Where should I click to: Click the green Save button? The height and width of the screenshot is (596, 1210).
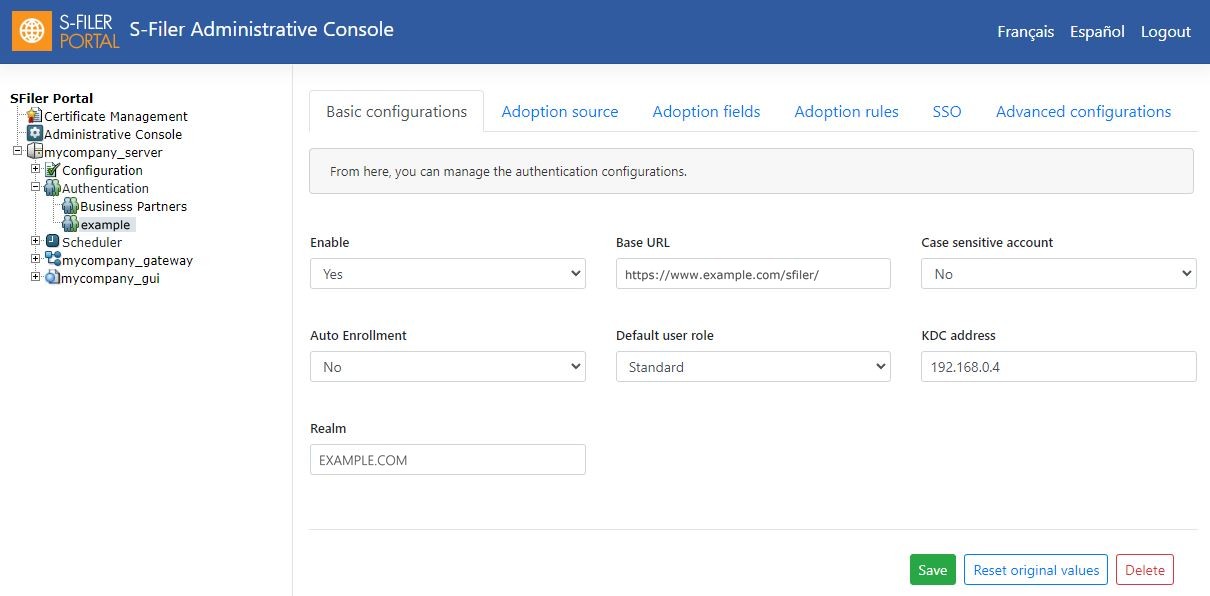pyautogui.click(x=932, y=570)
